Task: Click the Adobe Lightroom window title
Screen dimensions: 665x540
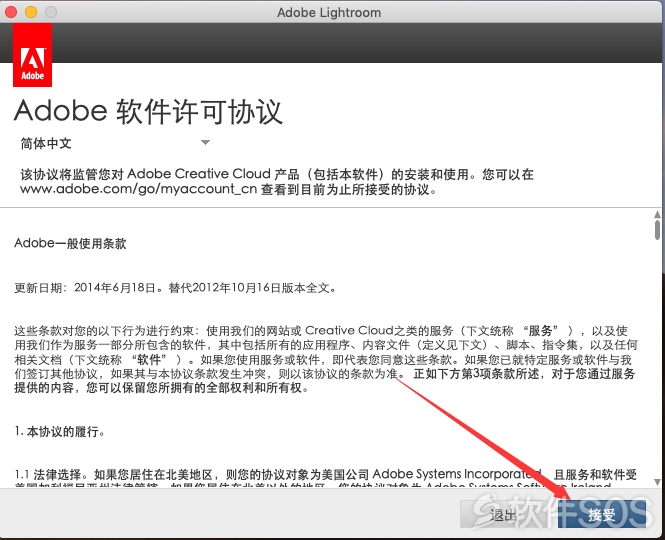Action: point(329,12)
